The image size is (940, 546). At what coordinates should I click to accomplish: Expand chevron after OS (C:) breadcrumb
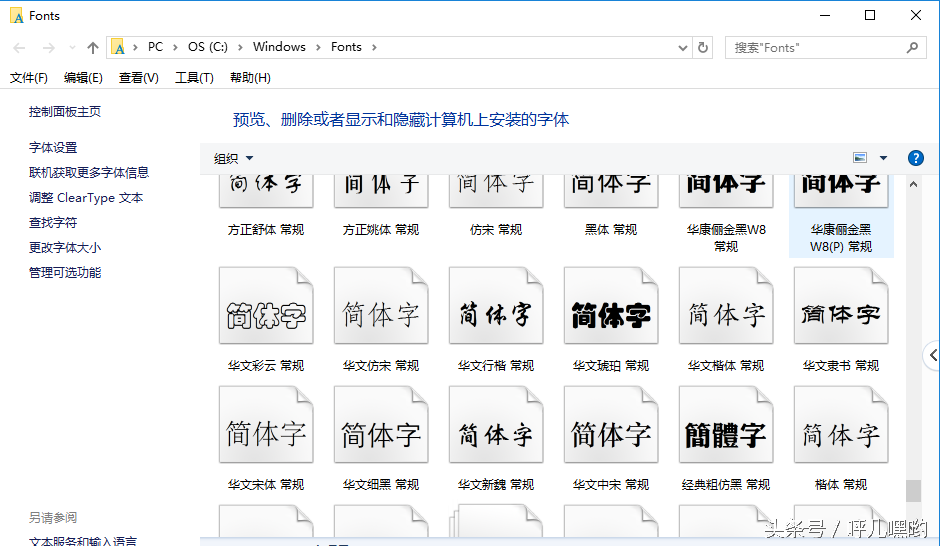click(x=240, y=47)
